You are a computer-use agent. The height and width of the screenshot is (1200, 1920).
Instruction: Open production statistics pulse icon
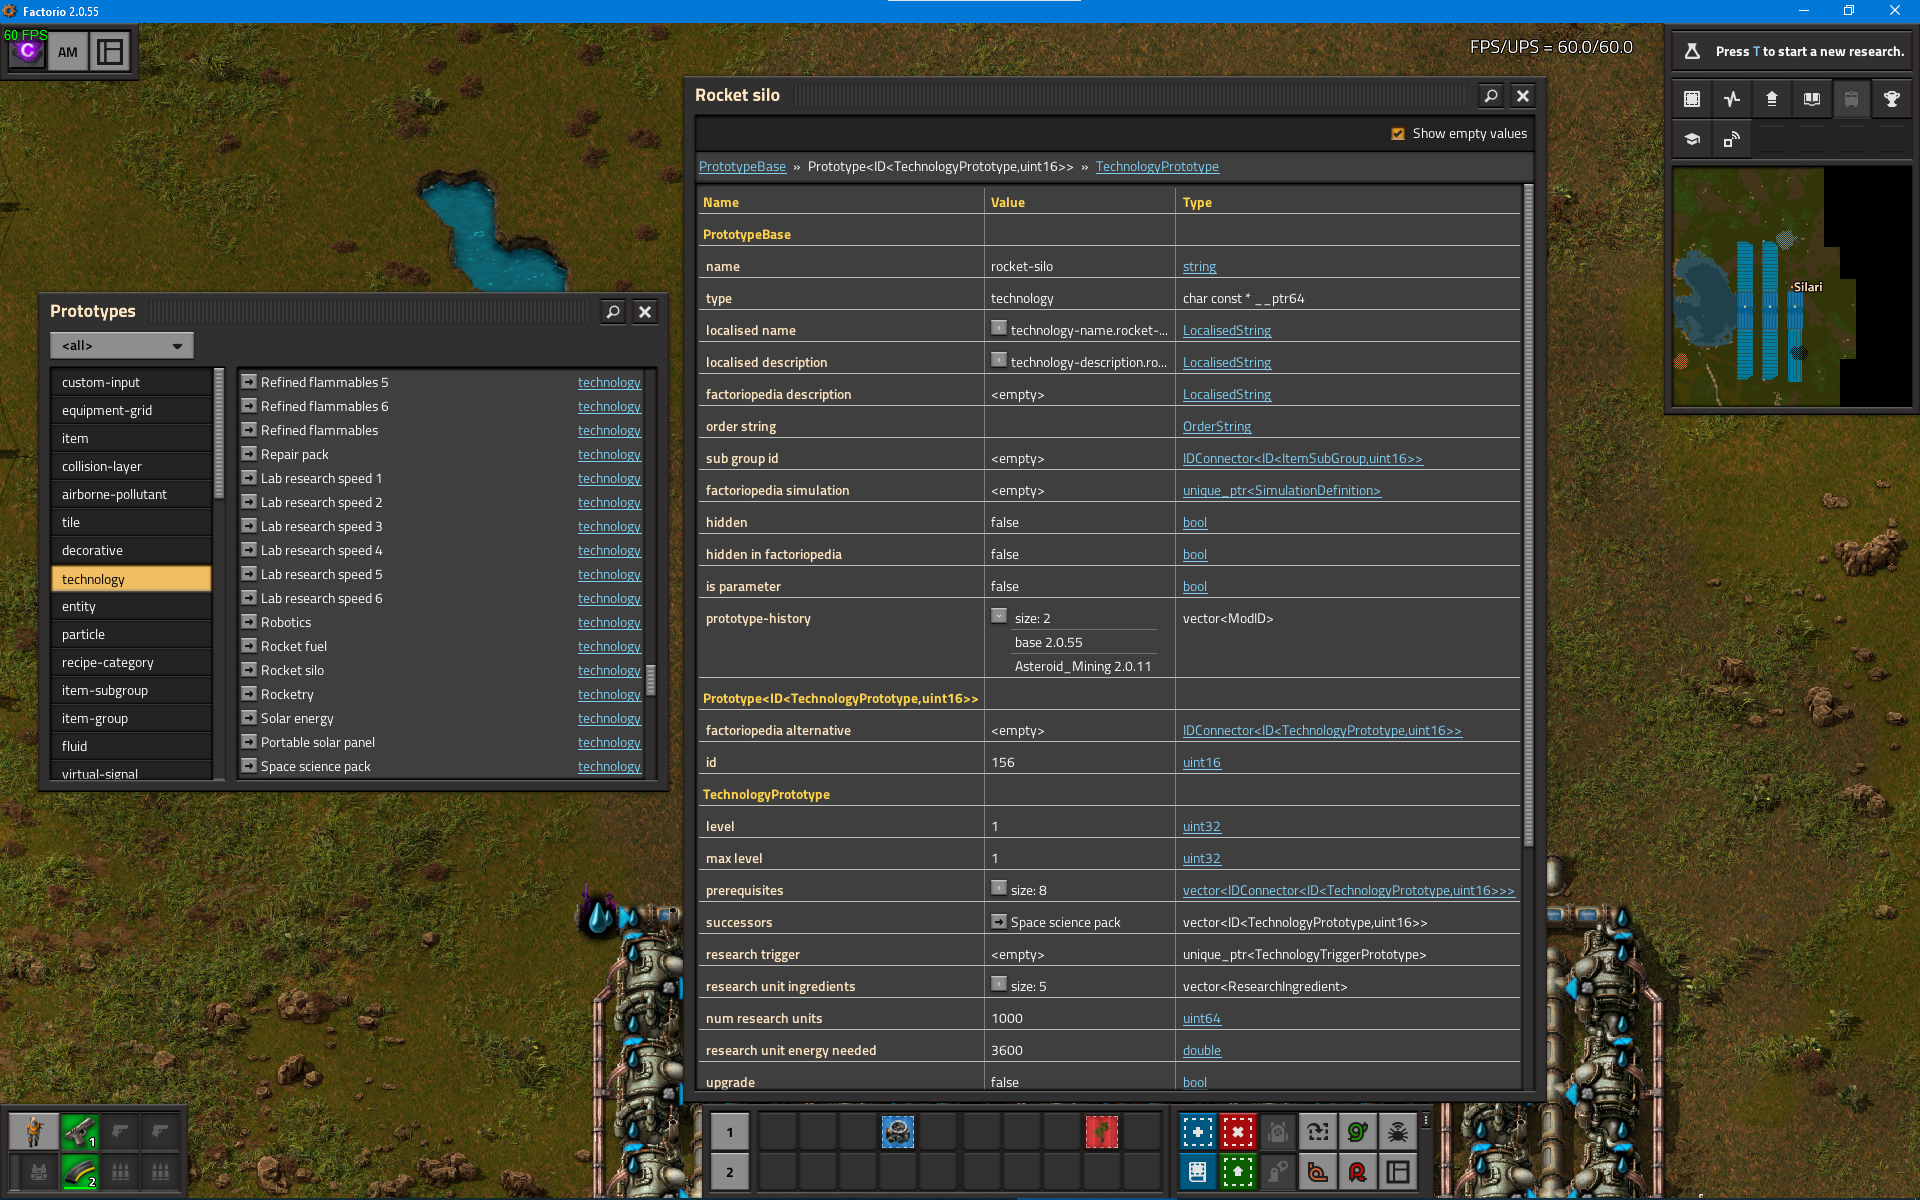[x=1732, y=99]
